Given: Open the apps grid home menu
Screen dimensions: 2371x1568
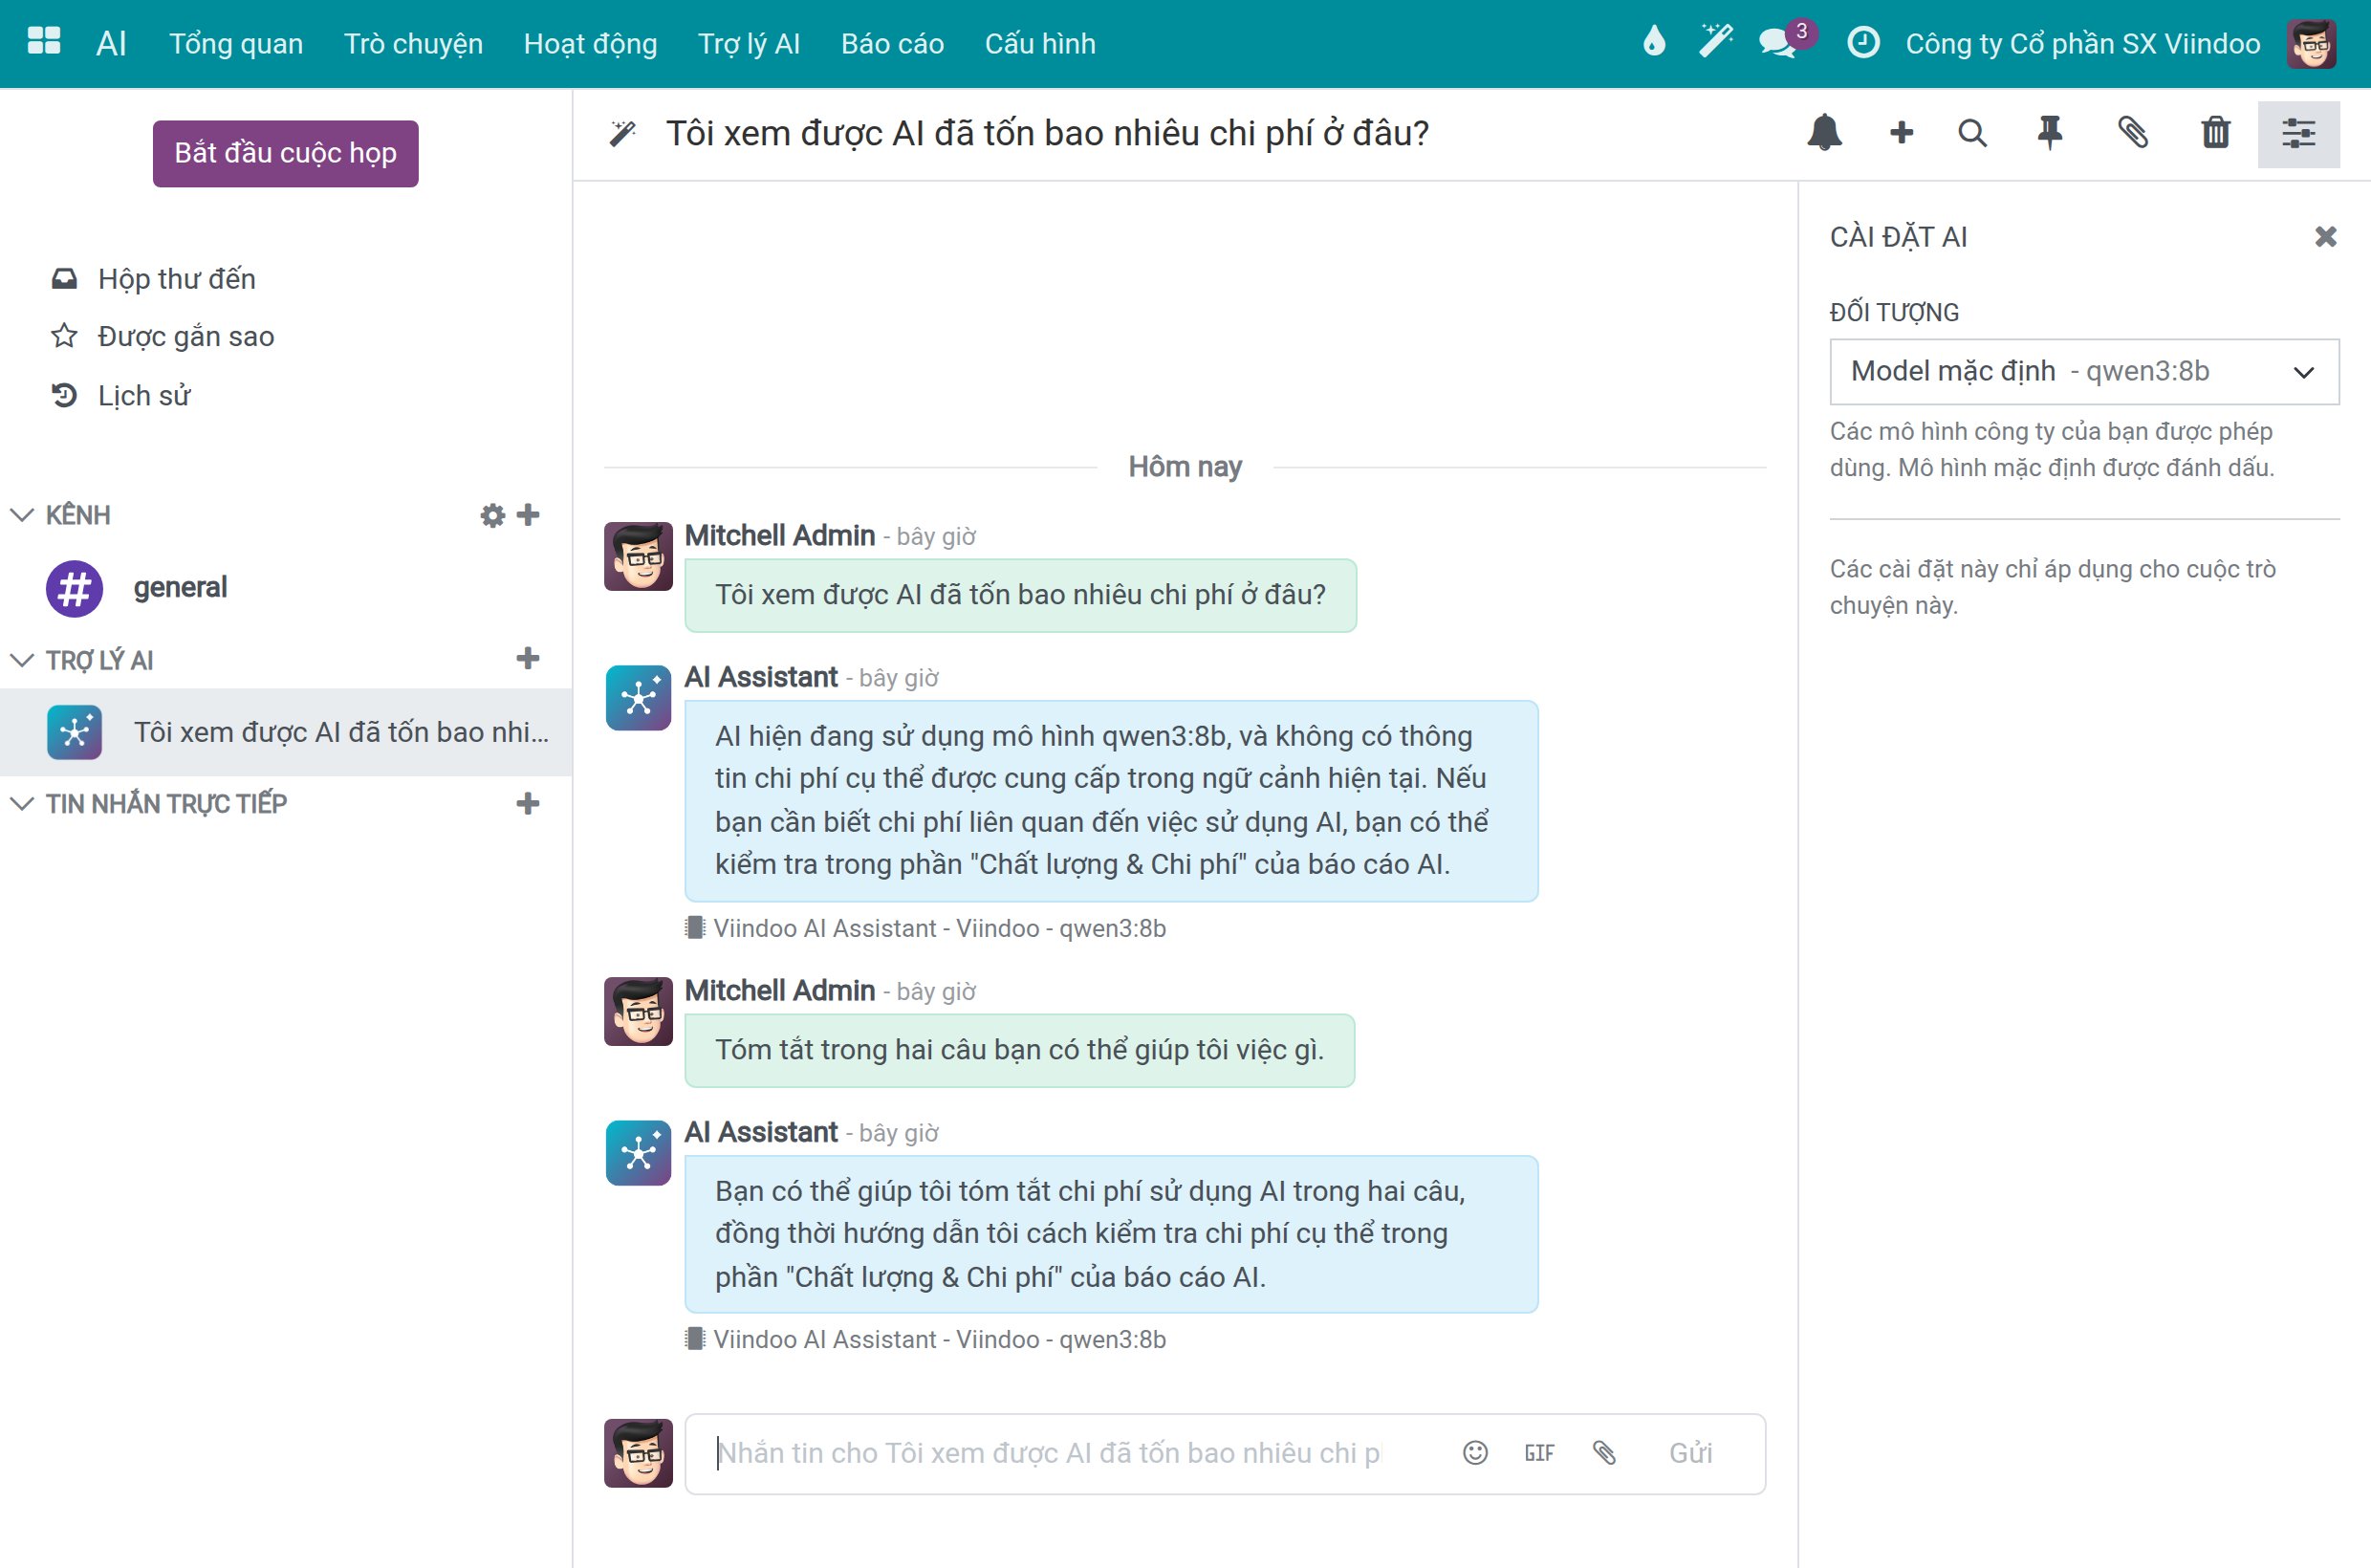Looking at the screenshot, I should [x=43, y=43].
